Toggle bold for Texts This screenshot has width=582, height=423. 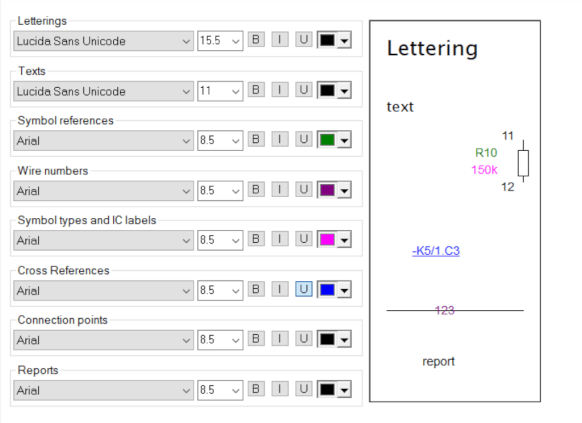pyautogui.click(x=256, y=90)
